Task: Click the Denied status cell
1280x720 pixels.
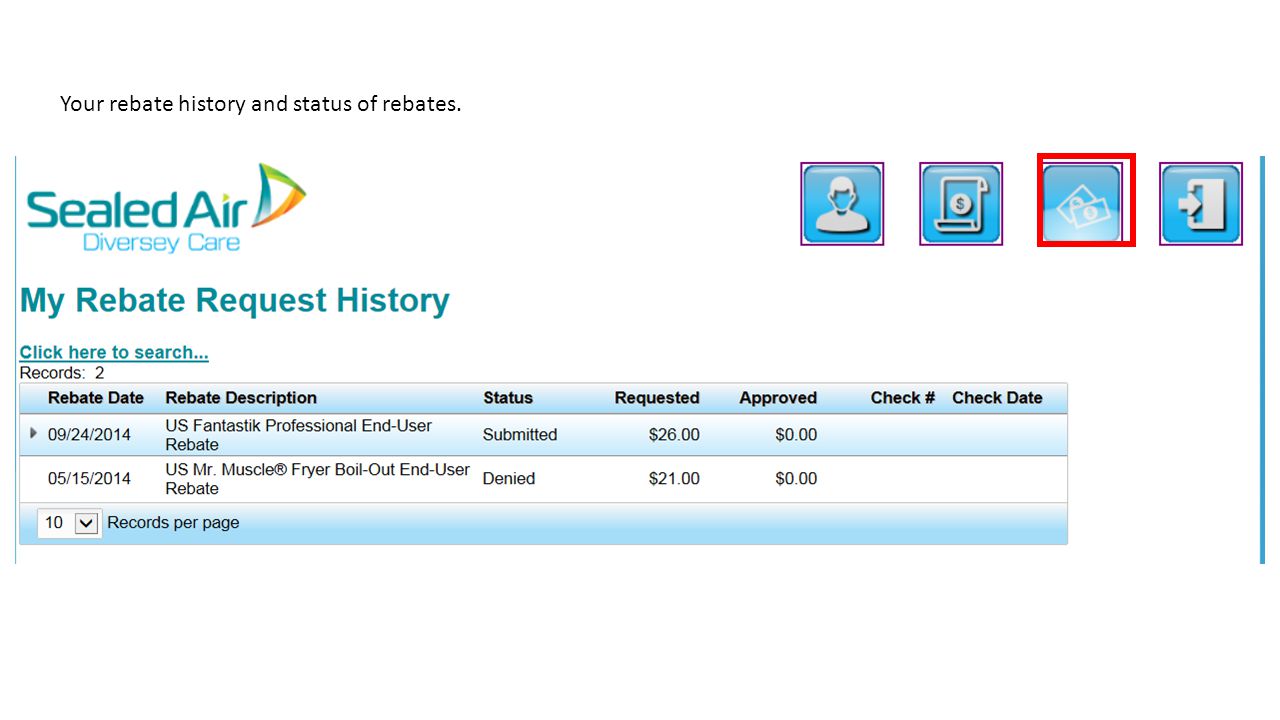Action: tap(509, 479)
